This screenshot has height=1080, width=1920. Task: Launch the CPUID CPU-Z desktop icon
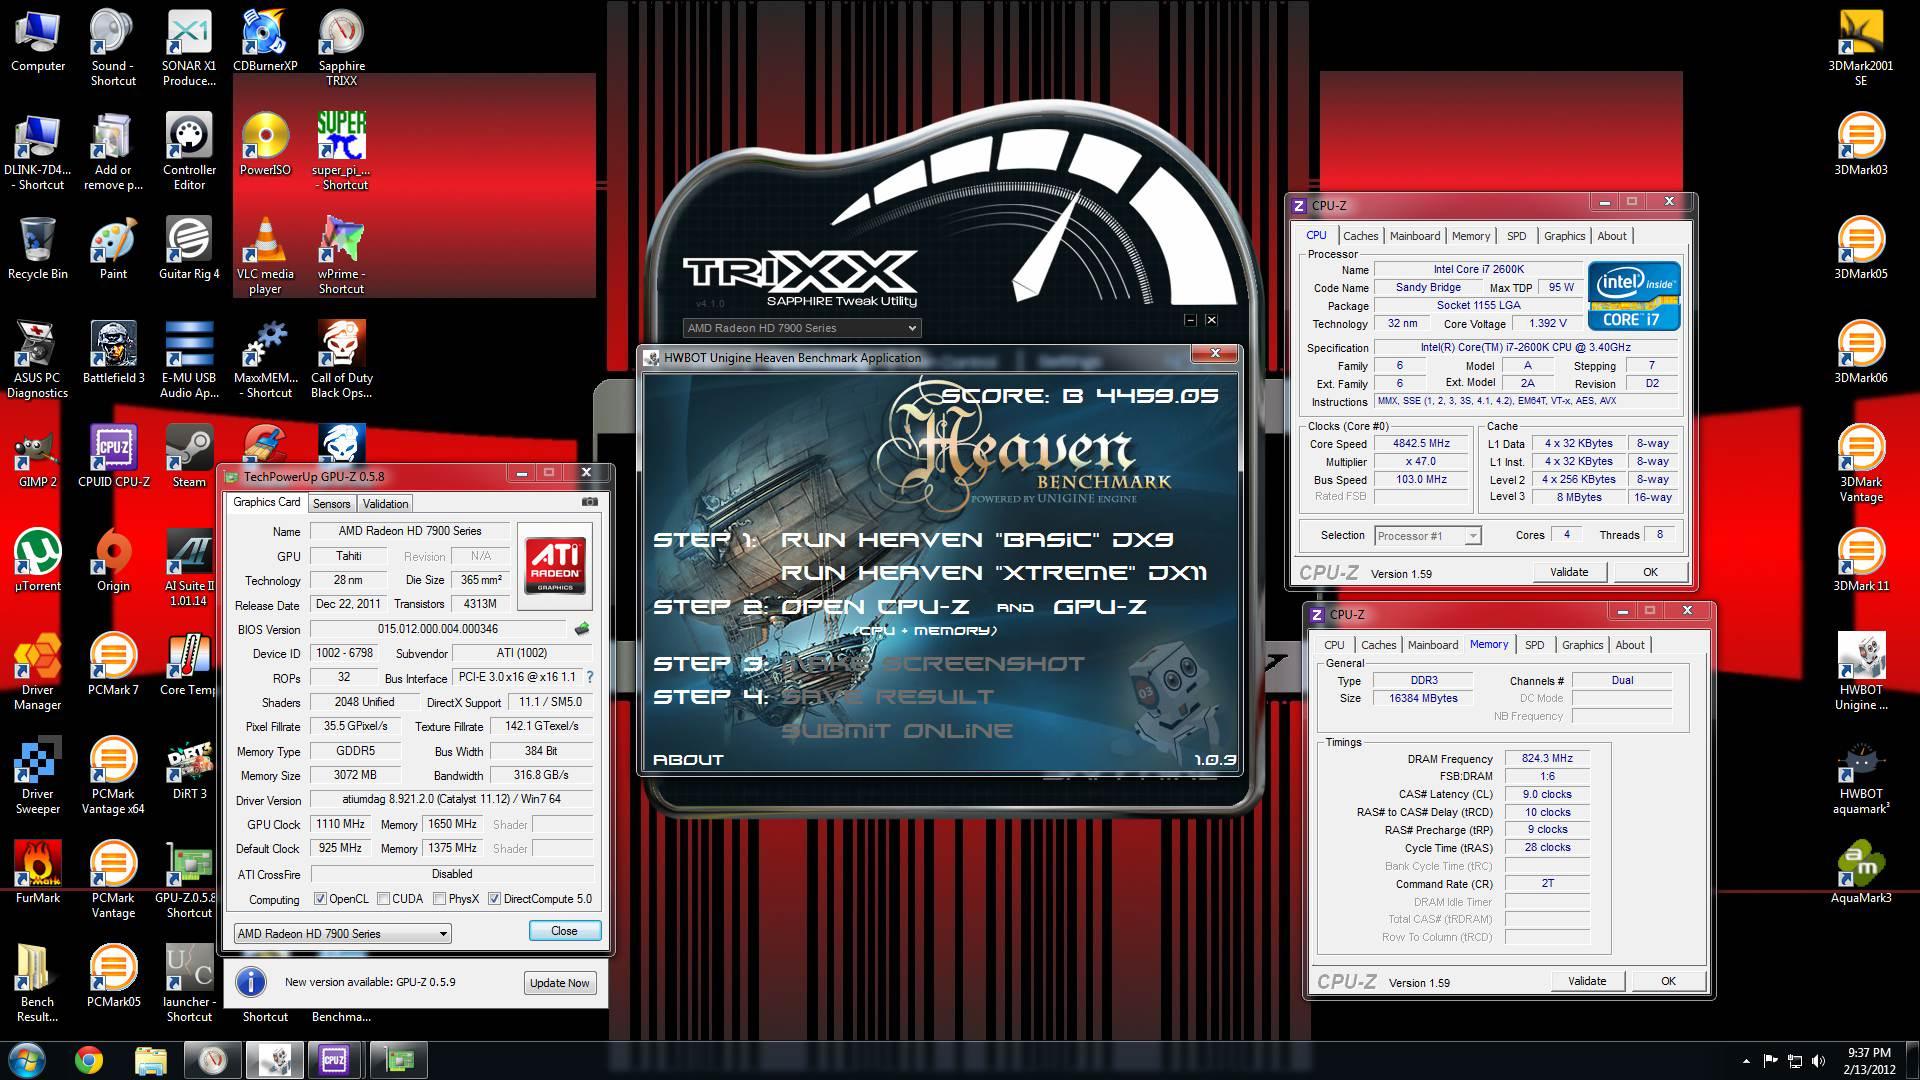[x=113, y=457]
